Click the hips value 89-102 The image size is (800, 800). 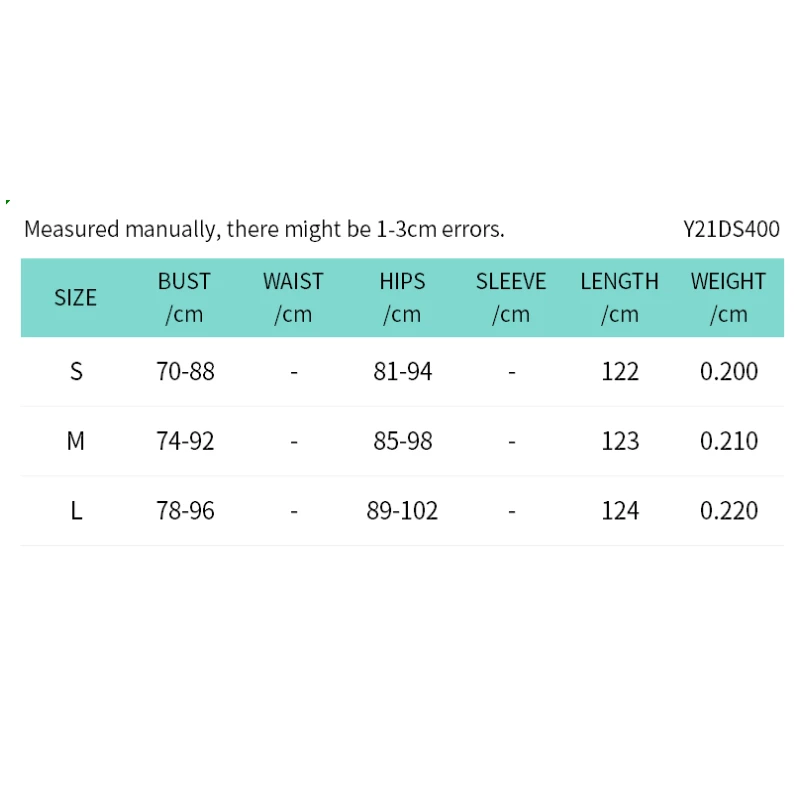(402, 511)
